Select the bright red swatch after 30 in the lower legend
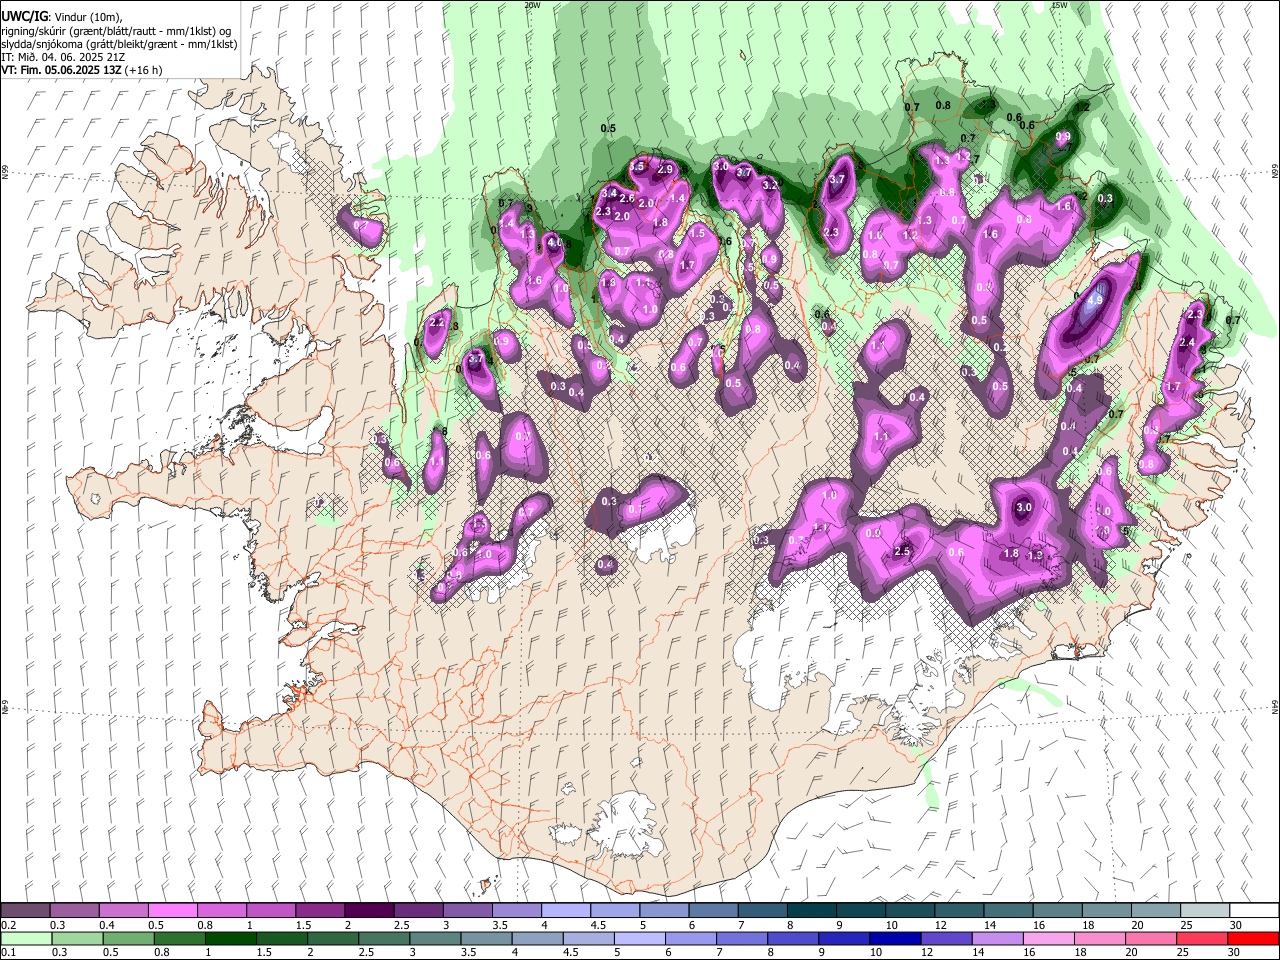The width and height of the screenshot is (1280, 960). [x=1254, y=938]
